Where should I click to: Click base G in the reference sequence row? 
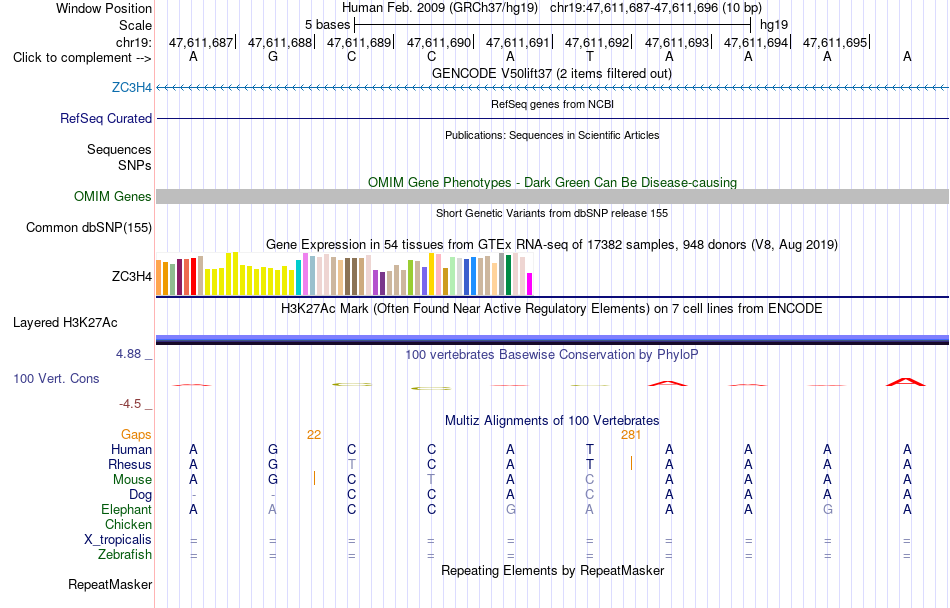click(x=273, y=57)
